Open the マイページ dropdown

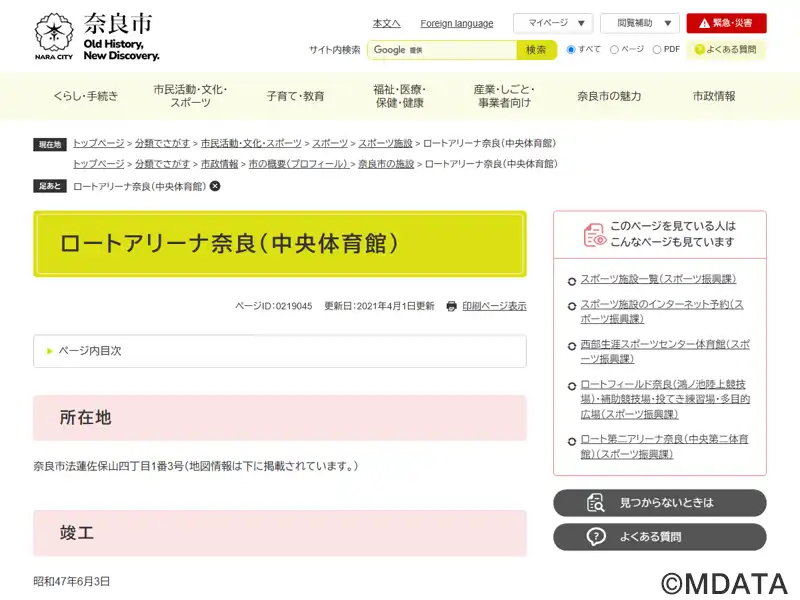pyautogui.click(x=553, y=23)
